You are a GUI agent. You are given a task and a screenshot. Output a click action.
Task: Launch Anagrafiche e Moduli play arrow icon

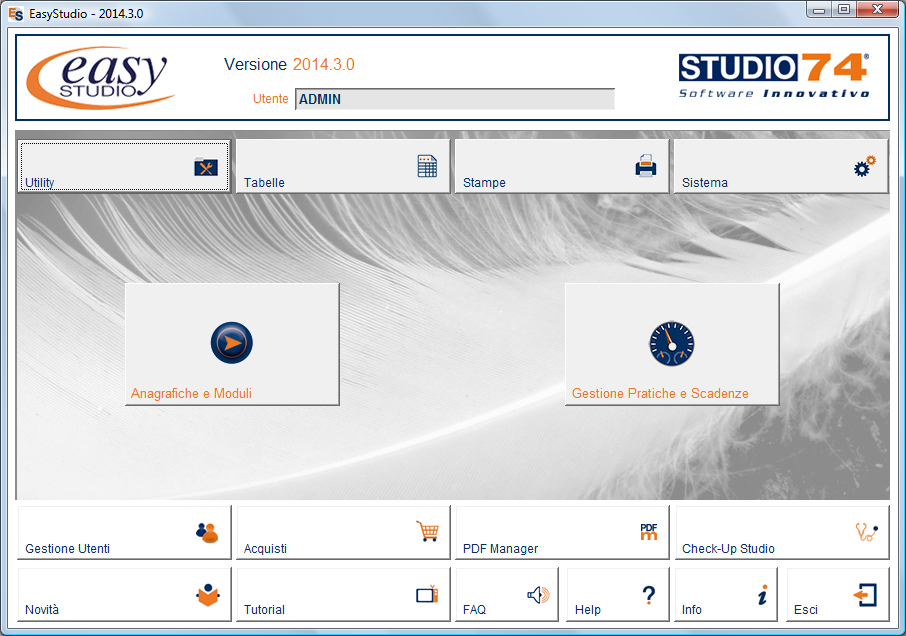click(x=232, y=343)
